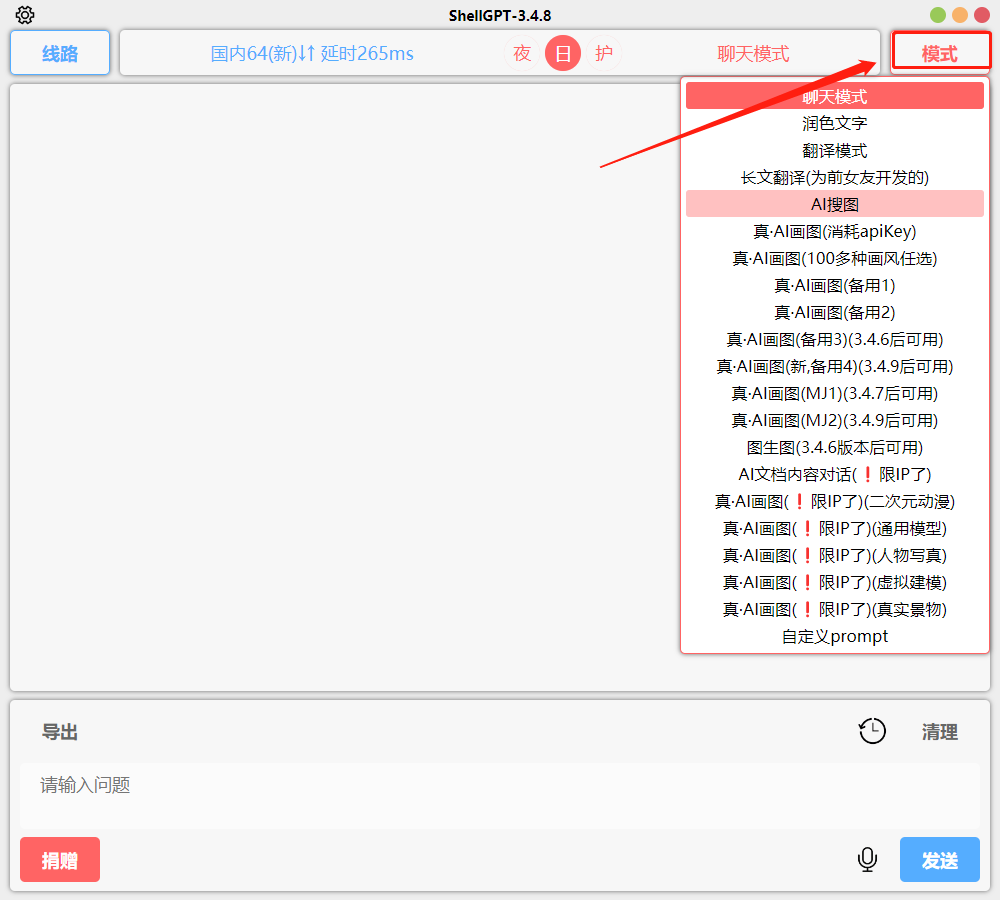Switch to eye-care theme (护)

603,53
